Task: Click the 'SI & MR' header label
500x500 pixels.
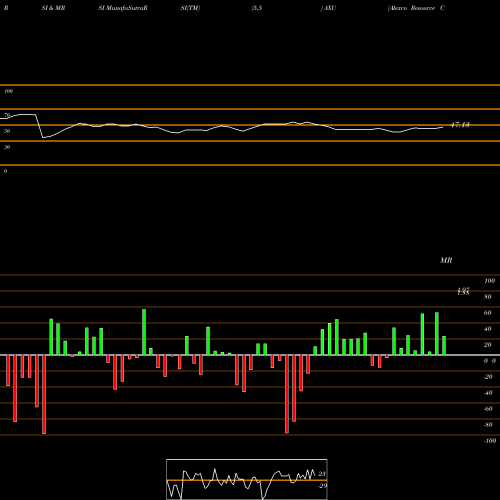Action: click(53, 8)
